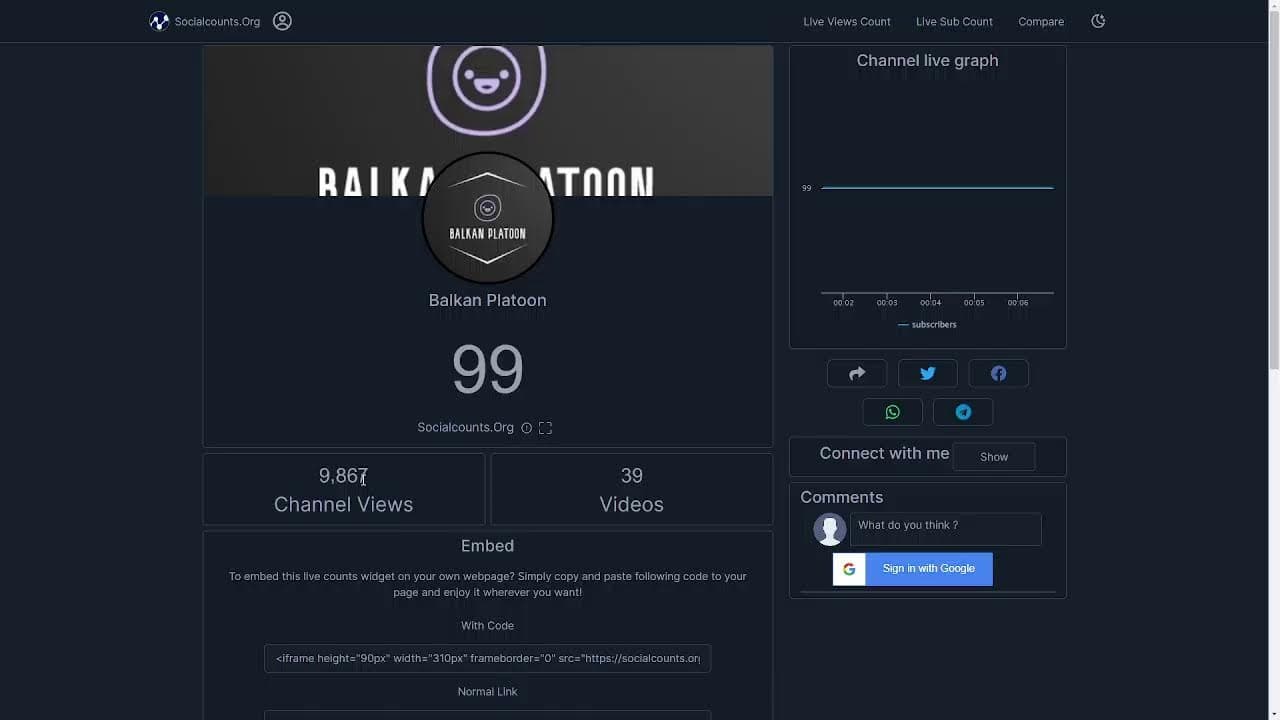Click the 'What do you think ?' comment field
The image size is (1280, 720).
point(945,529)
